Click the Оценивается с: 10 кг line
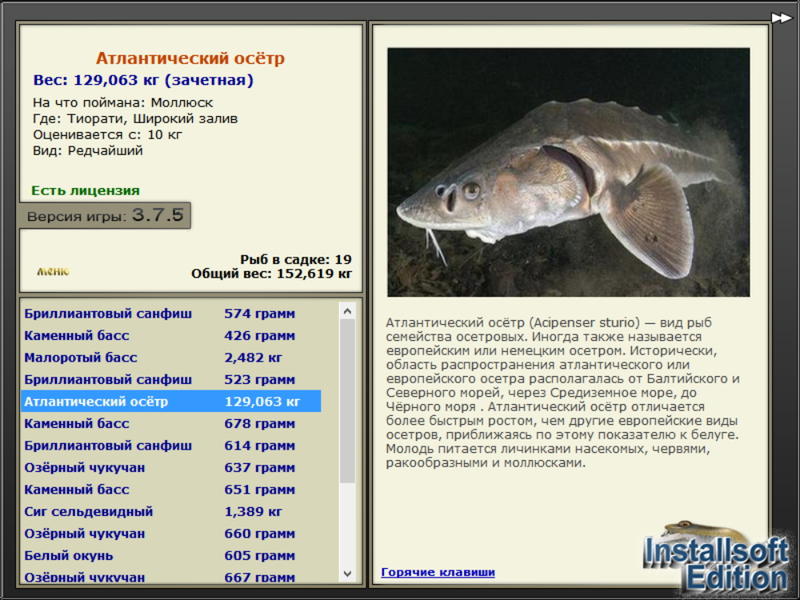 point(107,135)
